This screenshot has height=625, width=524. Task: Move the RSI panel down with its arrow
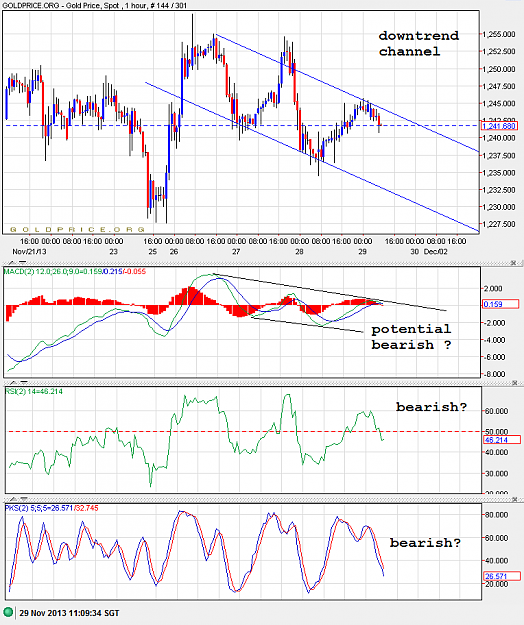pyautogui.click(x=23, y=383)
